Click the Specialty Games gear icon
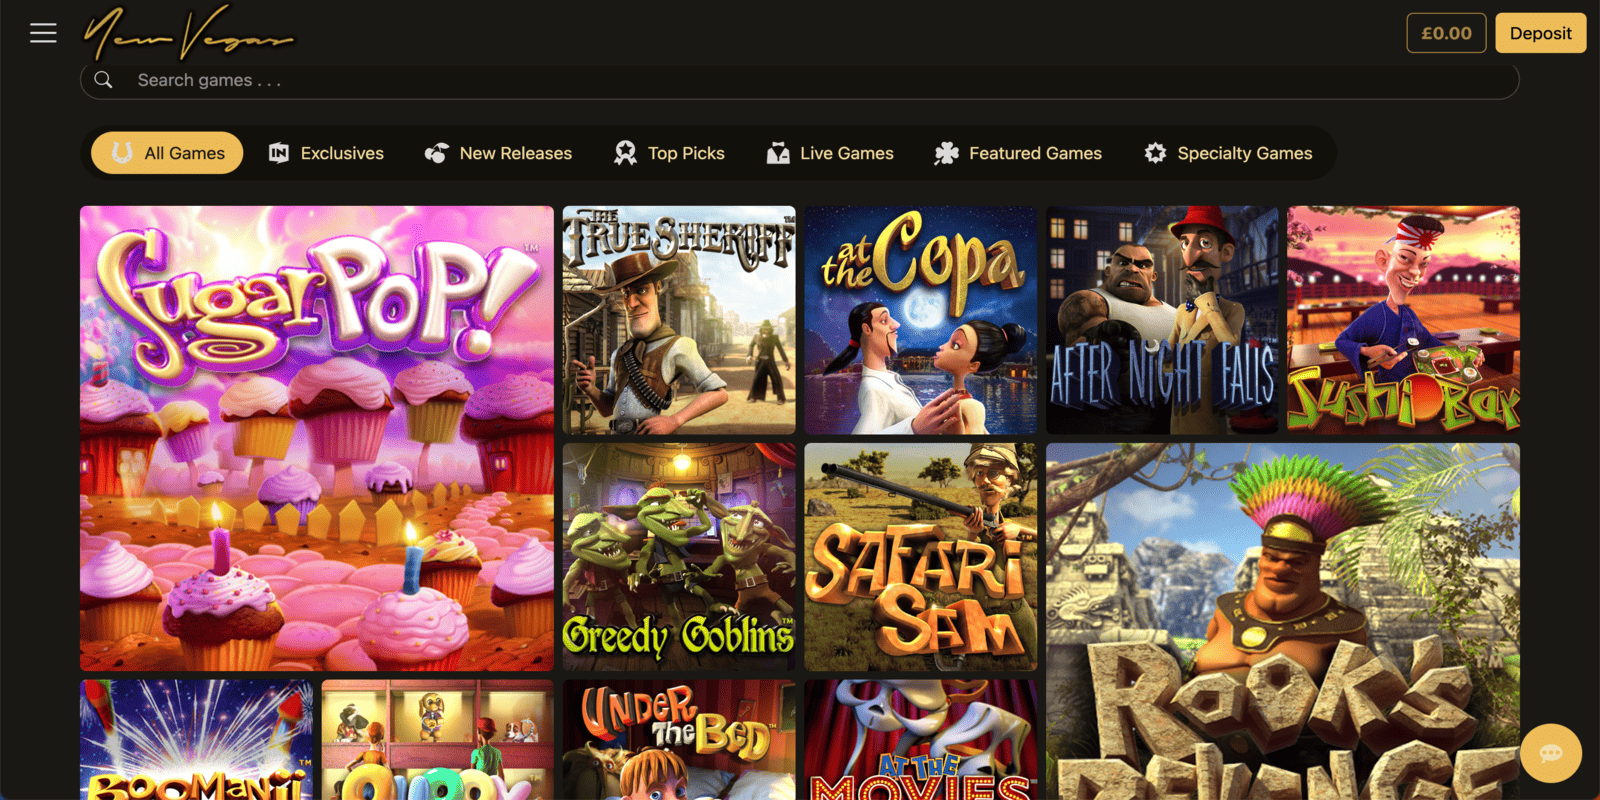Image resolution: width=1600 pixels, height=800 pixels. pyautogui.click(x=1155, y=153)
